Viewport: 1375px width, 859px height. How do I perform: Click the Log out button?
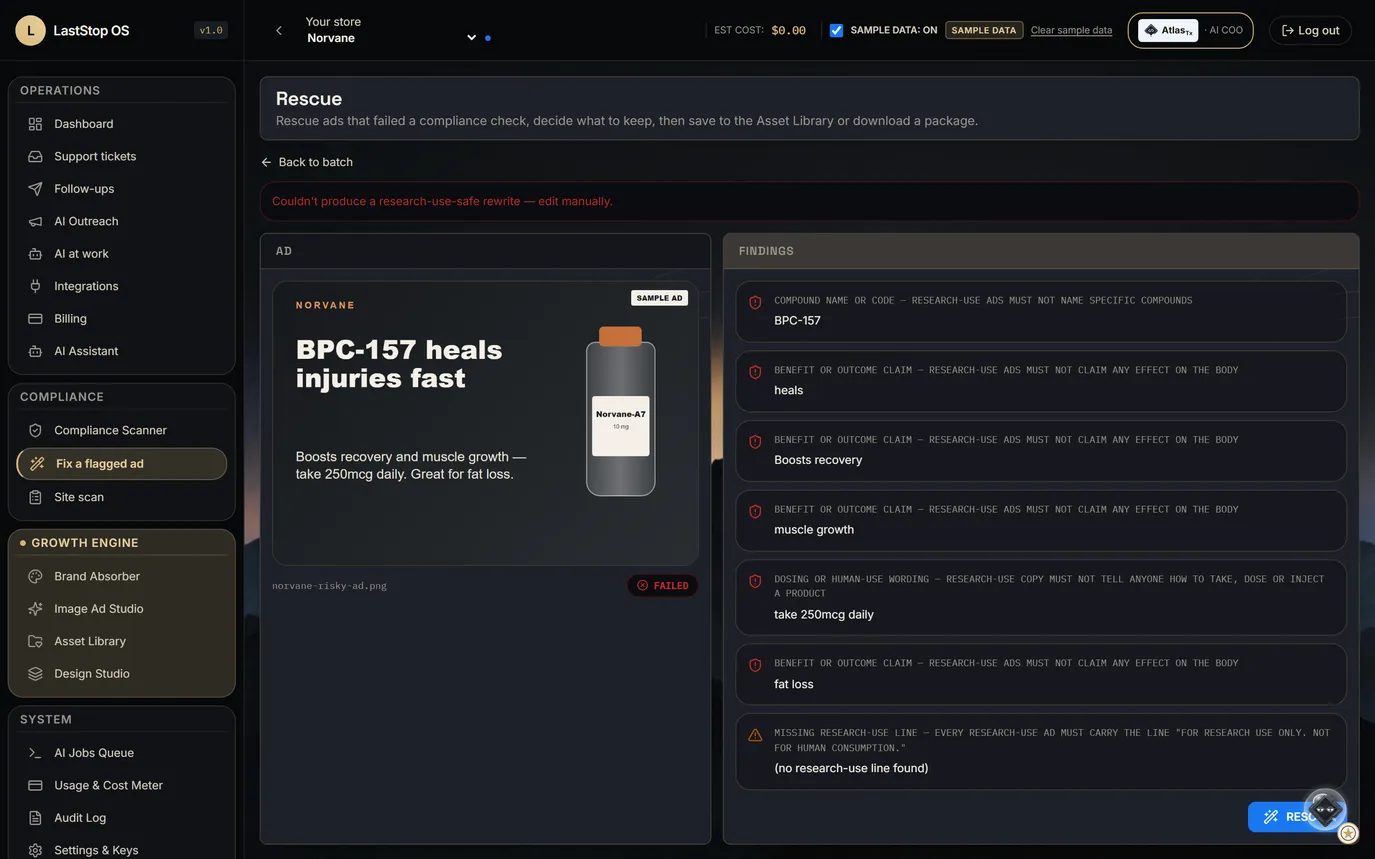click(1310, 30)
